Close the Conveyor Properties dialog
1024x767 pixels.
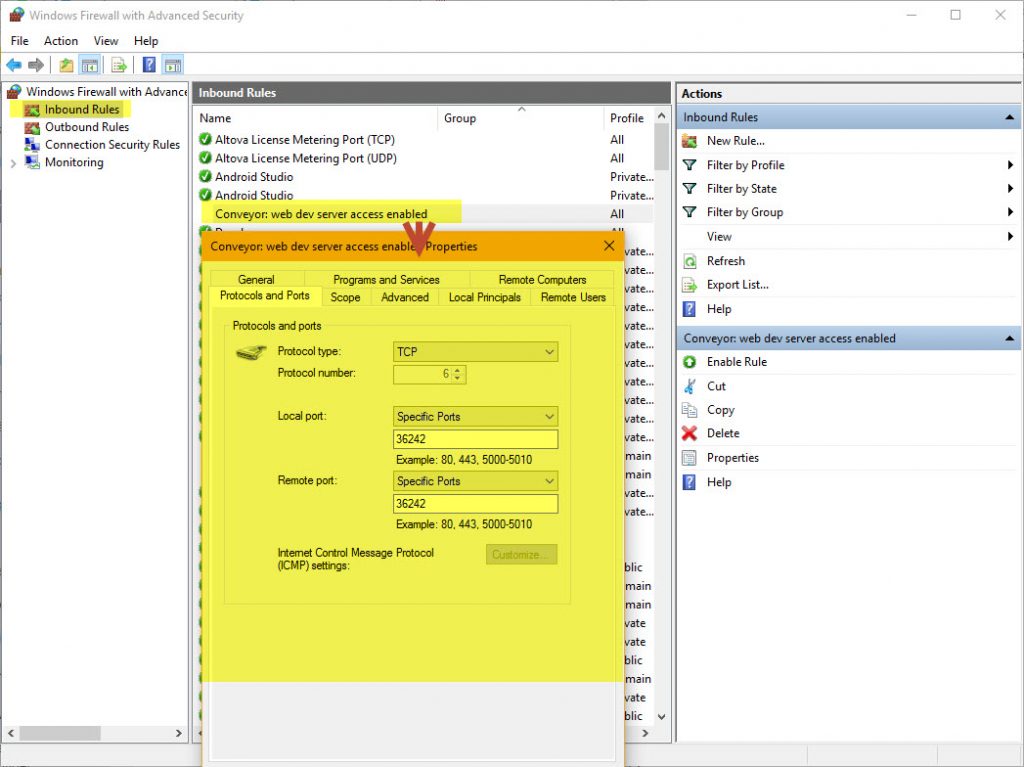pos(609,246)
